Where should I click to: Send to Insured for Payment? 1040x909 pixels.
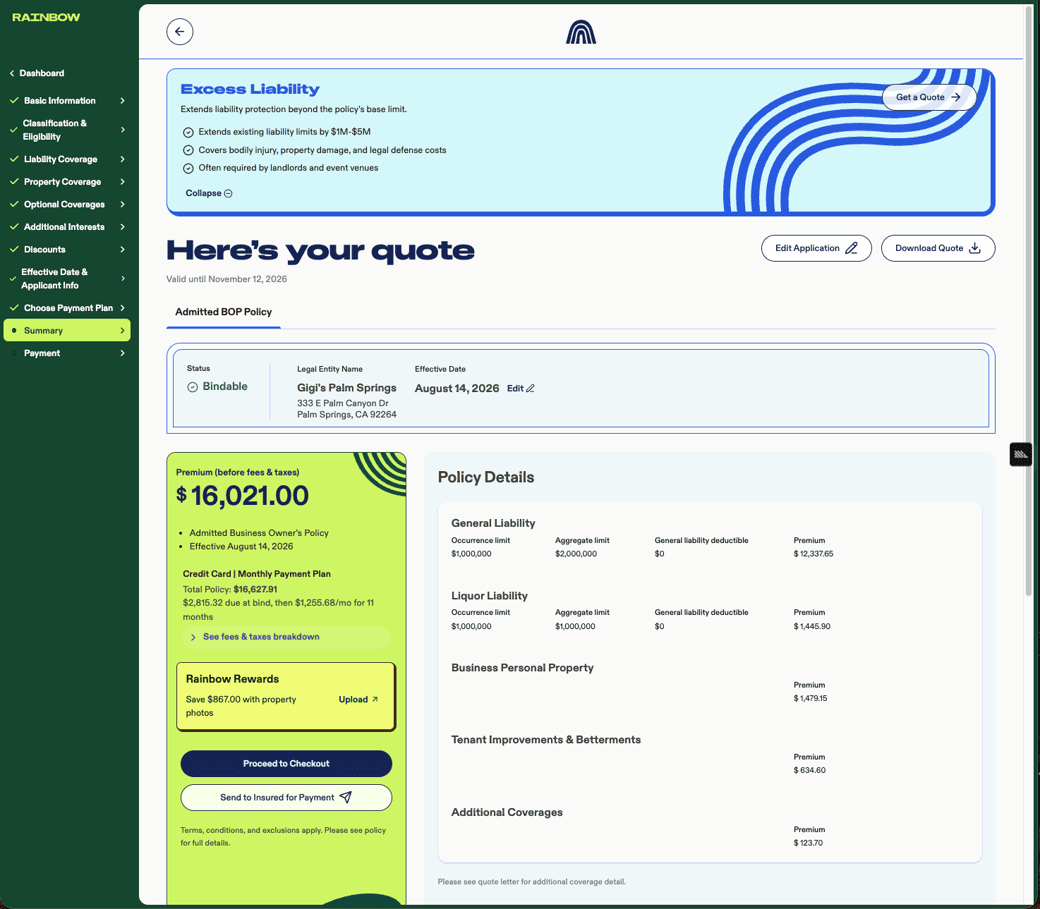[286, 798]
